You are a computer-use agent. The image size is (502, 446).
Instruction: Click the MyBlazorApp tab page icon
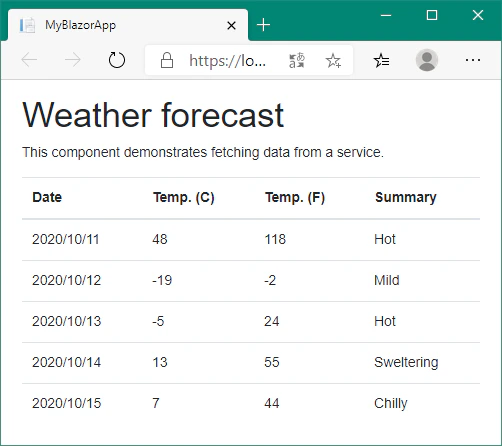27,25
